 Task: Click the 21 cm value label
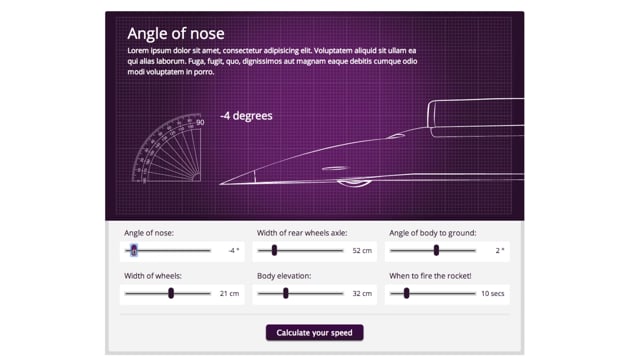tap(229, 293)
